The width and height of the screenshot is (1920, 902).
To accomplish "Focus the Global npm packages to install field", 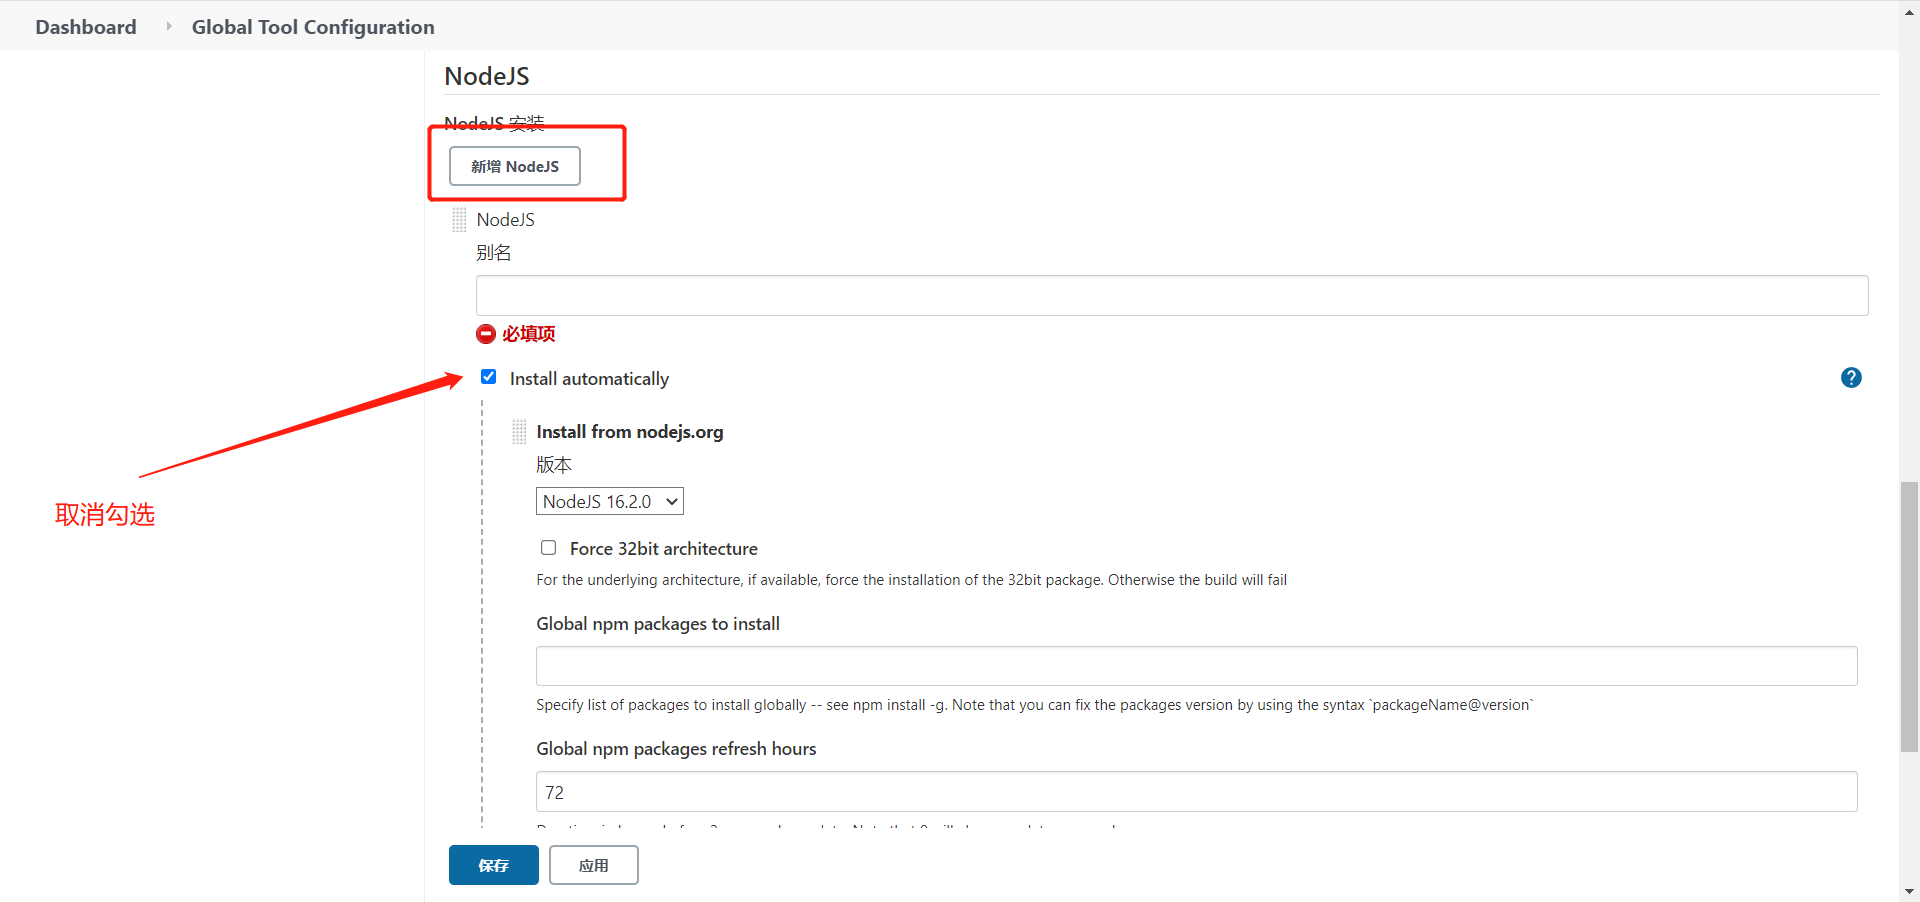I will pyautogui.click(x=1197, y=666).
